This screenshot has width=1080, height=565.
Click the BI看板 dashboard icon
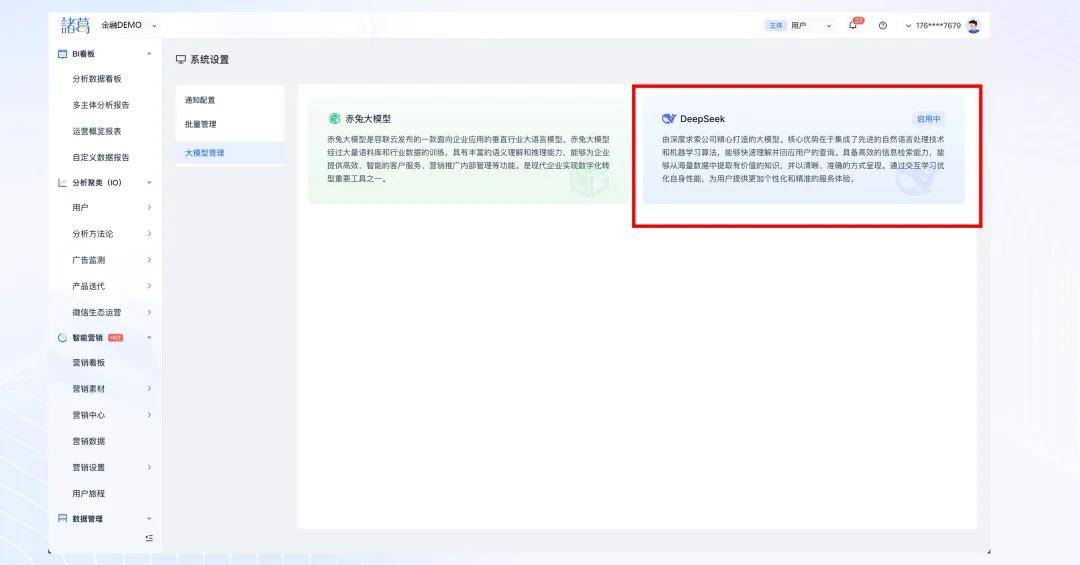63,54
